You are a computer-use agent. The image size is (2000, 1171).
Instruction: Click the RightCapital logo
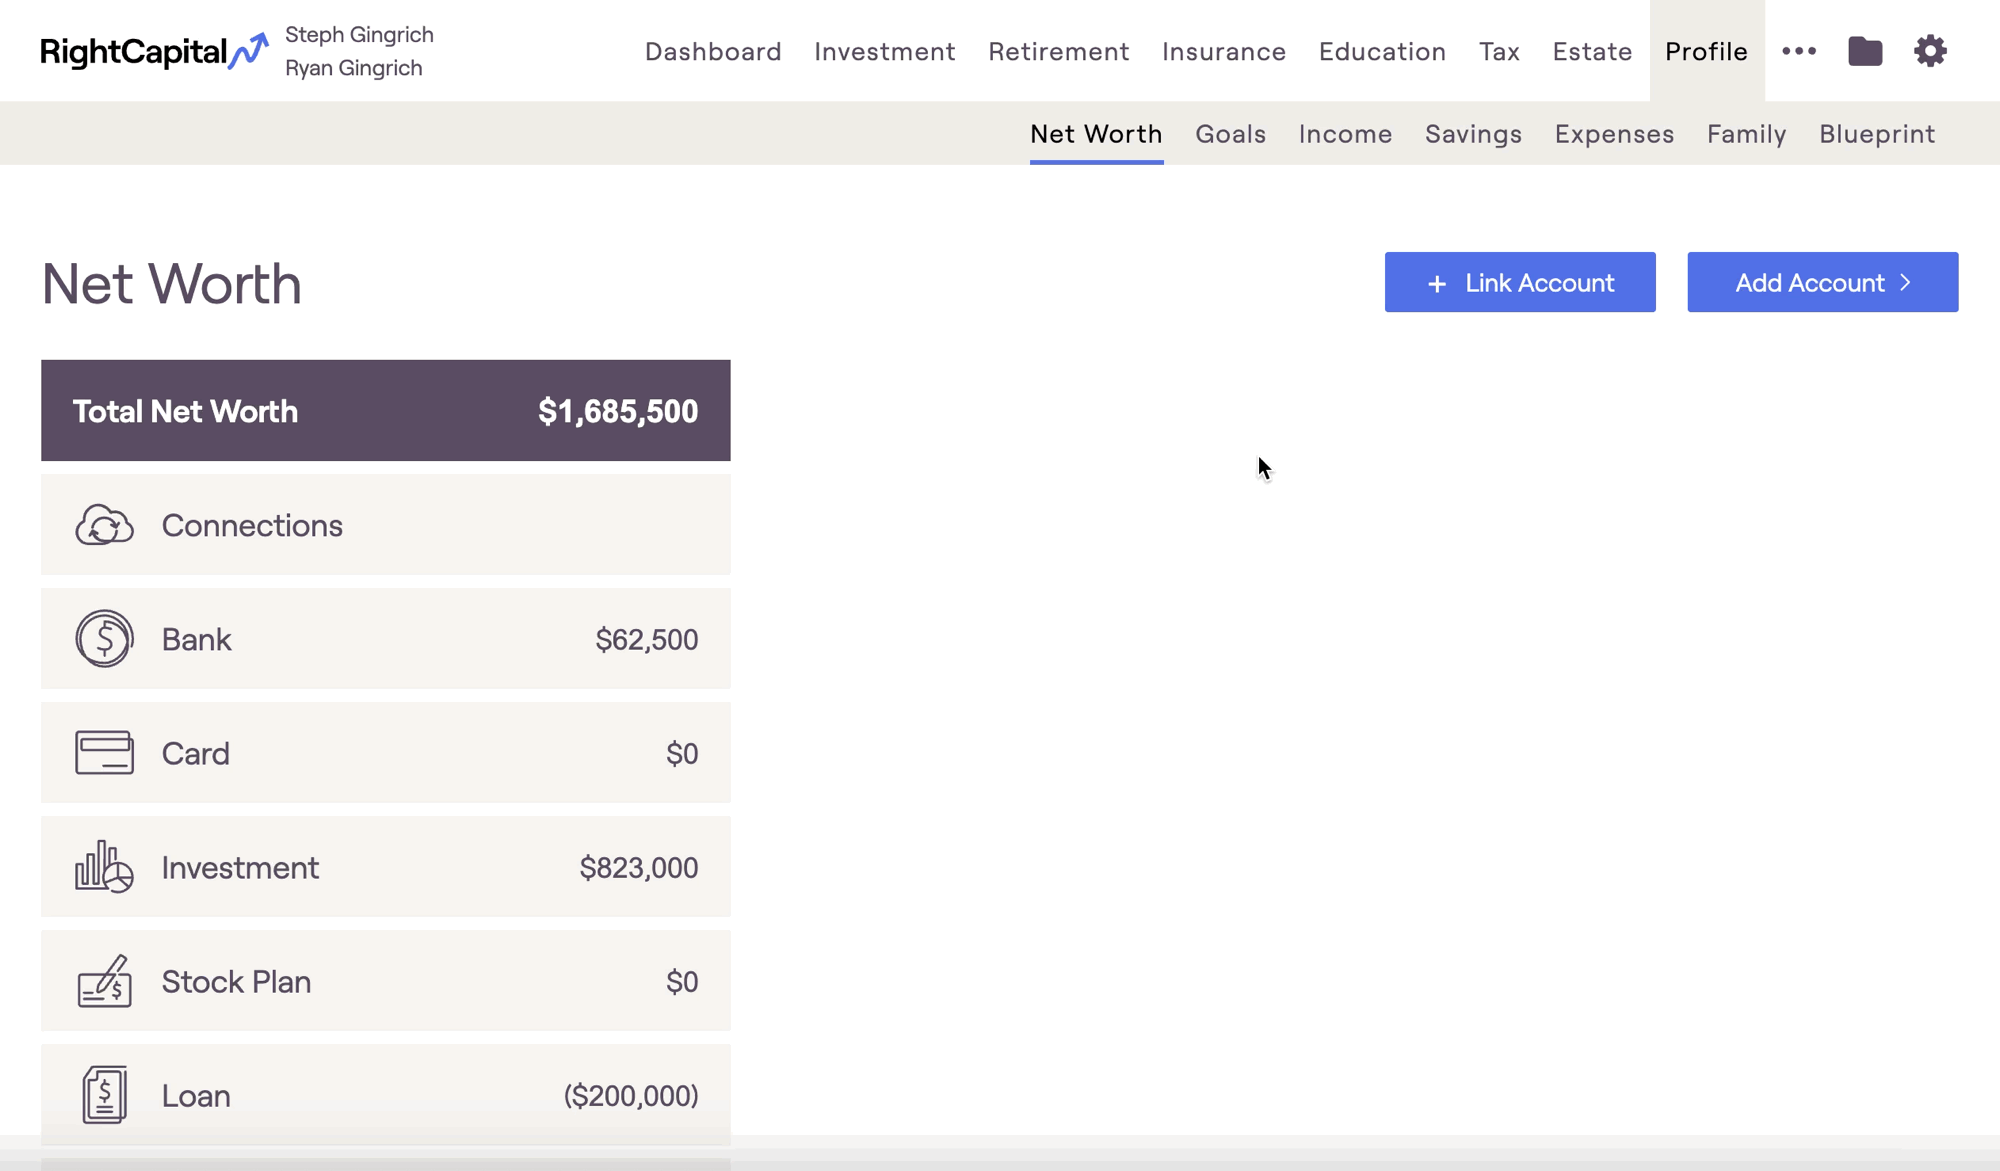[x=154, y=51]
